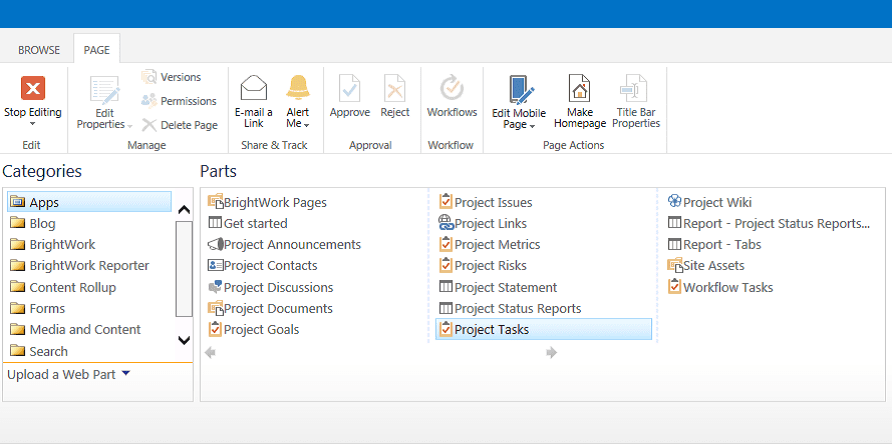Open the Edit Properties dropdown
892x445 pixels.
click(130, 125)
